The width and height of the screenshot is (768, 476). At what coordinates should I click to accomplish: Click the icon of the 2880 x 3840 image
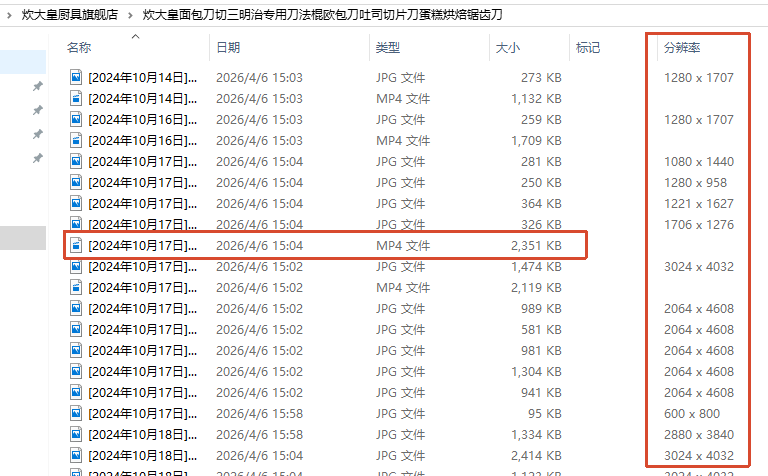[x=75, y=434]
